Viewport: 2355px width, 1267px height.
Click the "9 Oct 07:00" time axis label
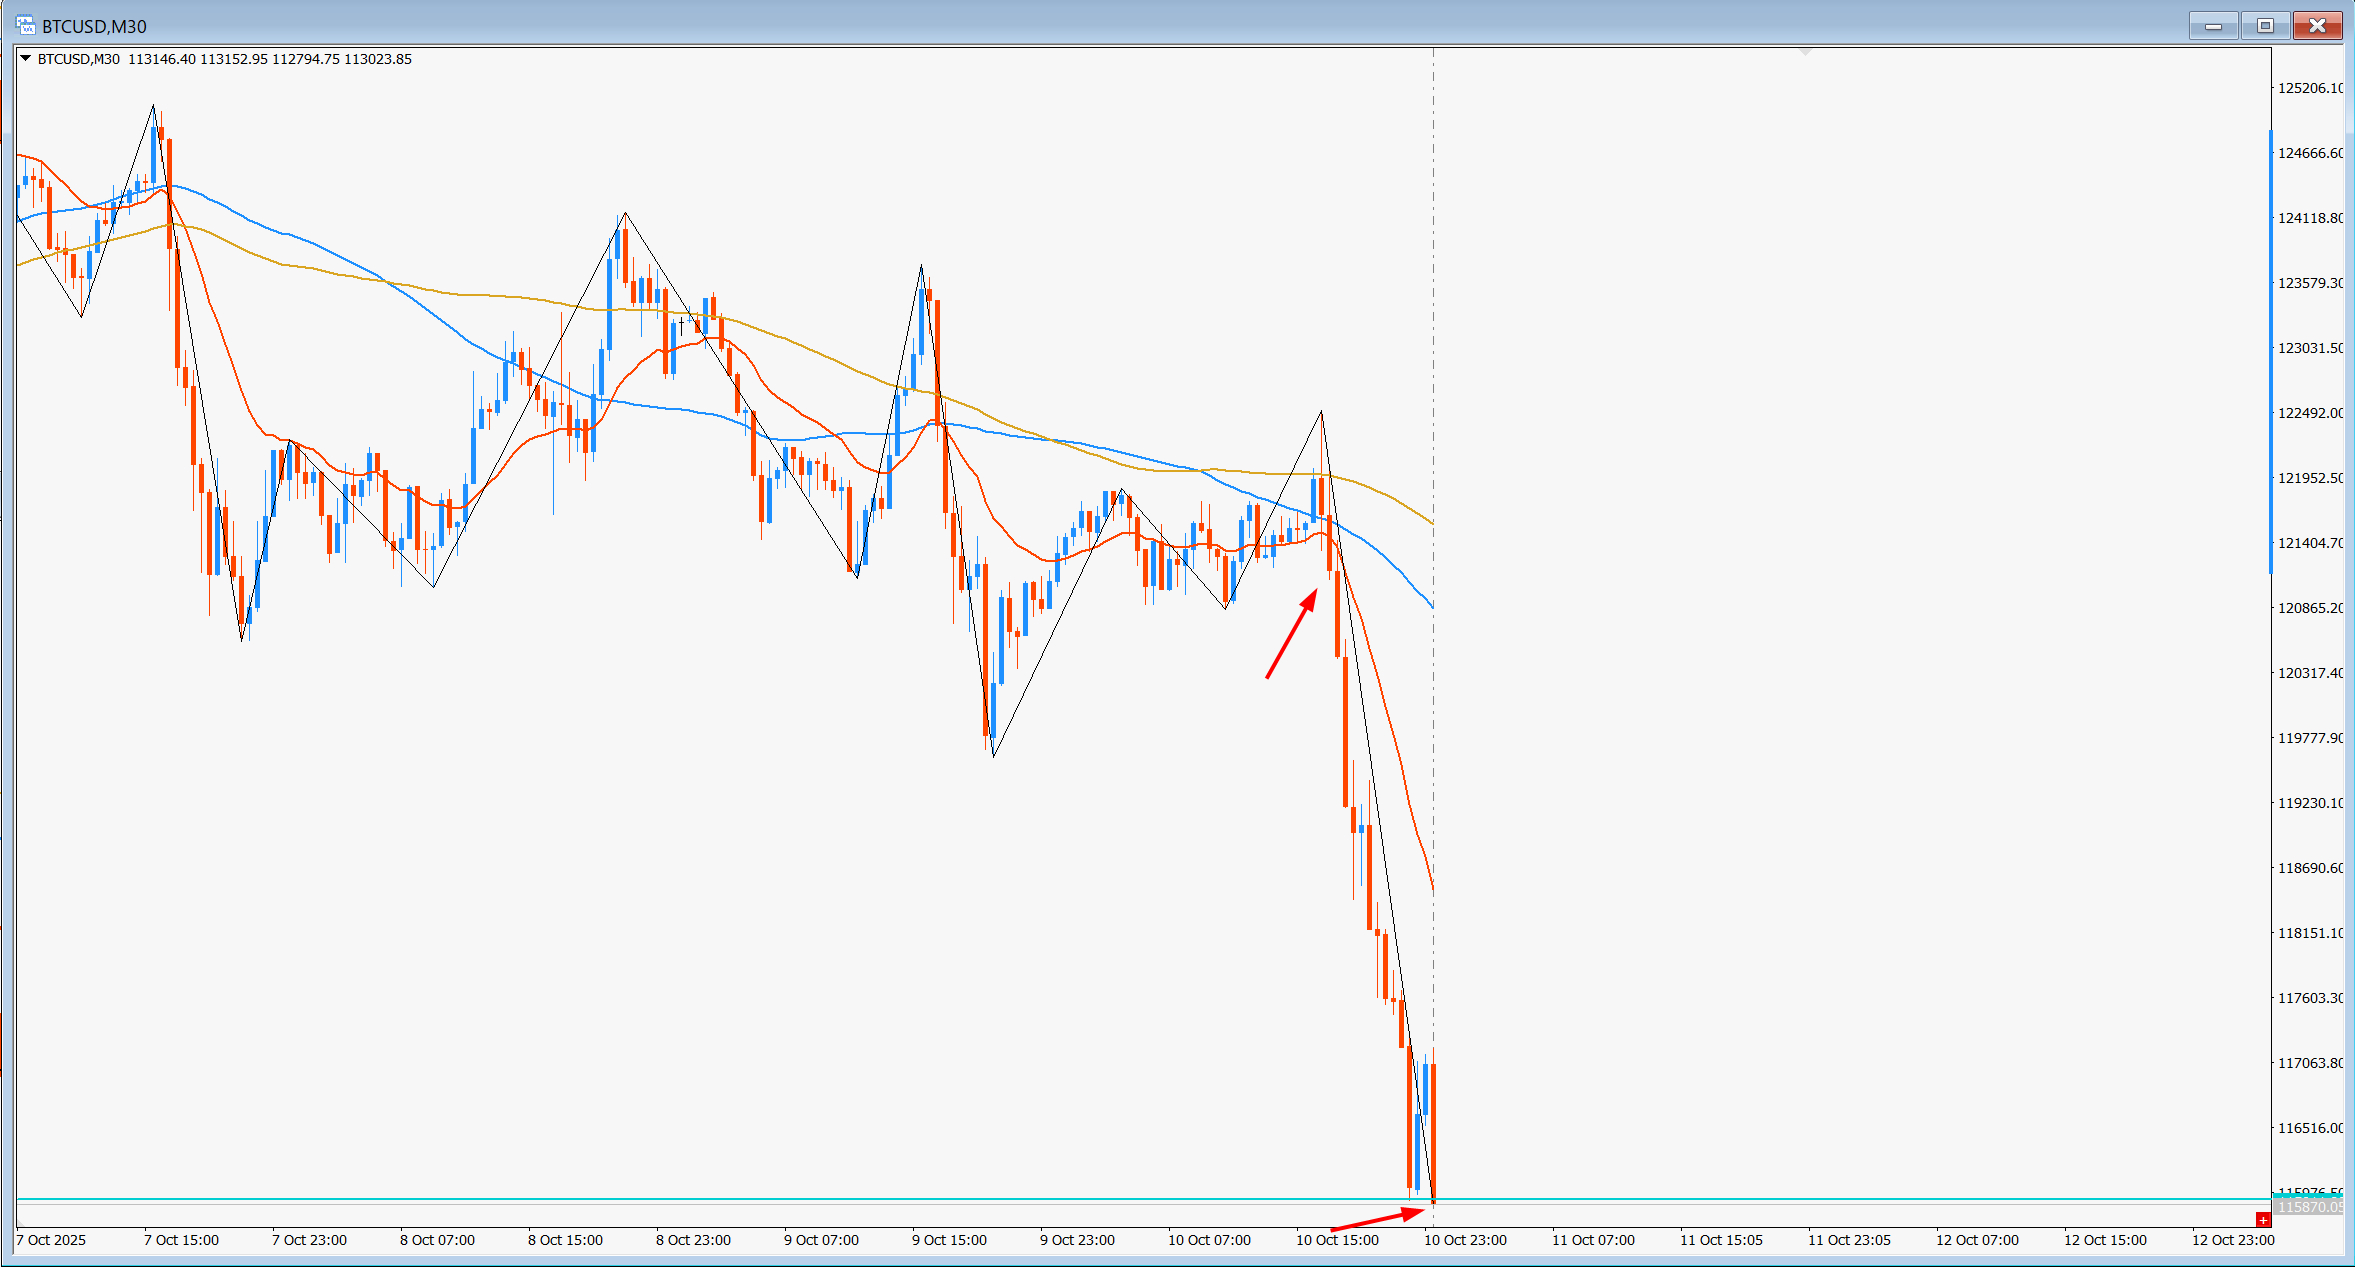click(x=822, y=1240)
